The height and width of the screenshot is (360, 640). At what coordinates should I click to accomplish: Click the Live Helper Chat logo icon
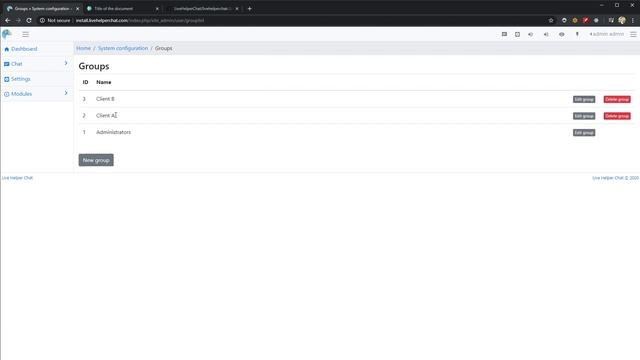[x=7, y=34]
